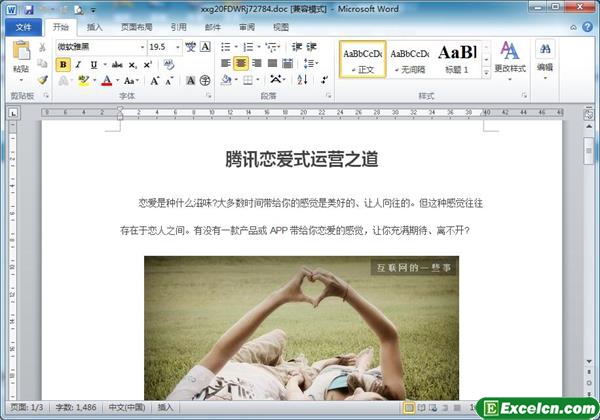
Task: Open the Borders dropdown arrow
Action: pyautogui.click(x=258, y=80)
